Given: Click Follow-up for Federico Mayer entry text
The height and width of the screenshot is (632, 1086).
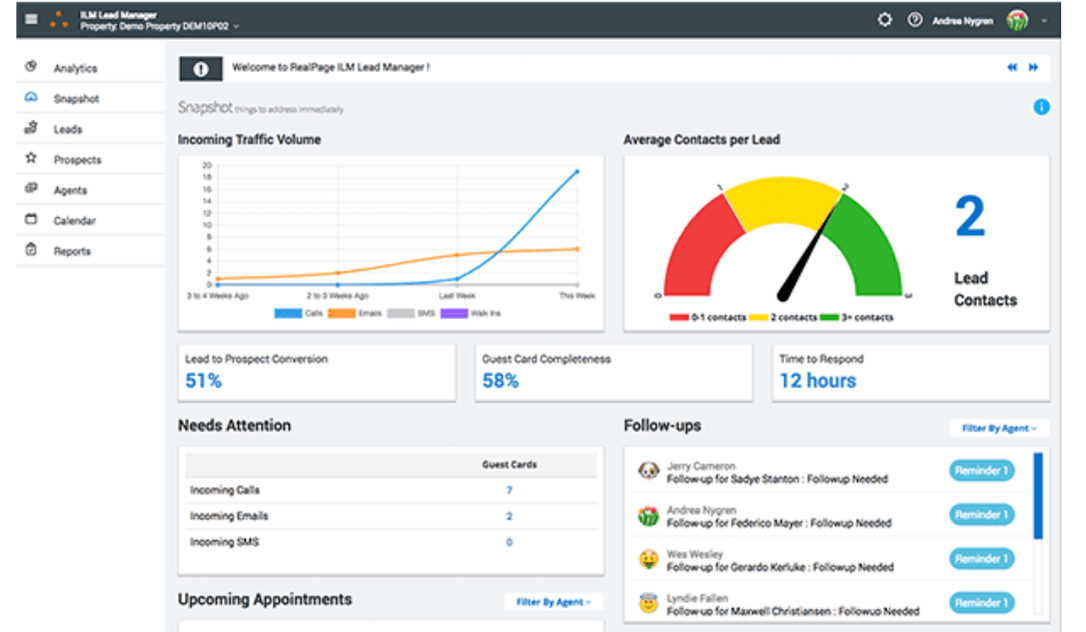Looking at the screenshot, I should (x=779, y=523).
